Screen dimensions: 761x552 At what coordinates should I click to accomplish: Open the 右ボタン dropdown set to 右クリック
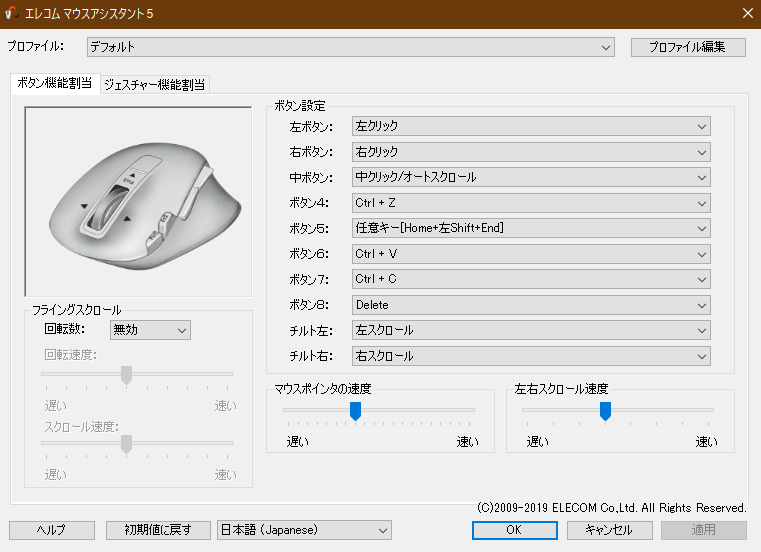click(x=531, y=152)
